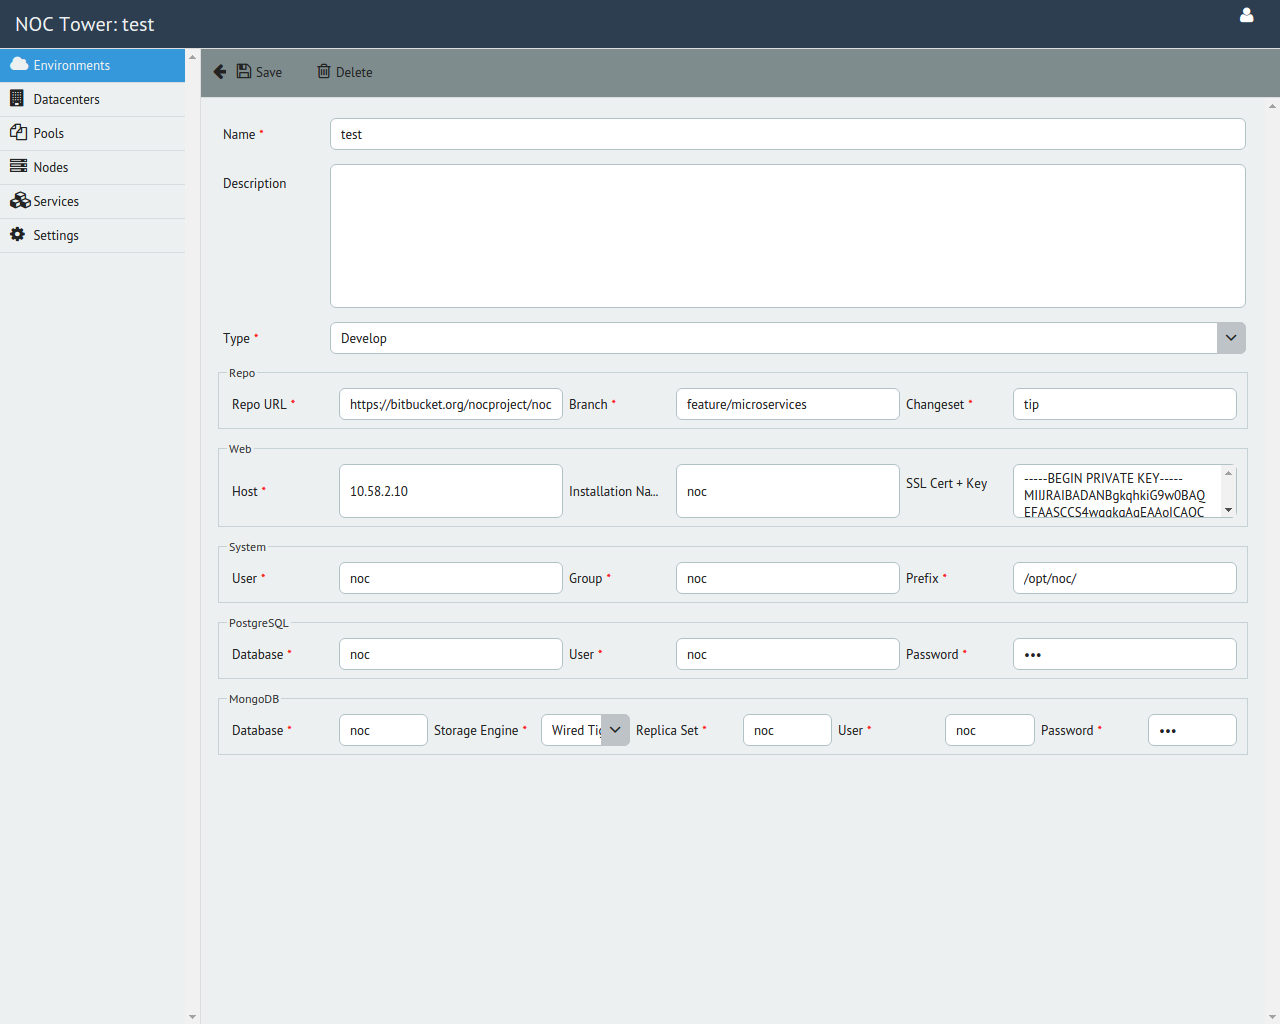Click the sidebar scroll-down arrow
This screenshot has width=1280, height=1024.
(x=192, y=1017)
